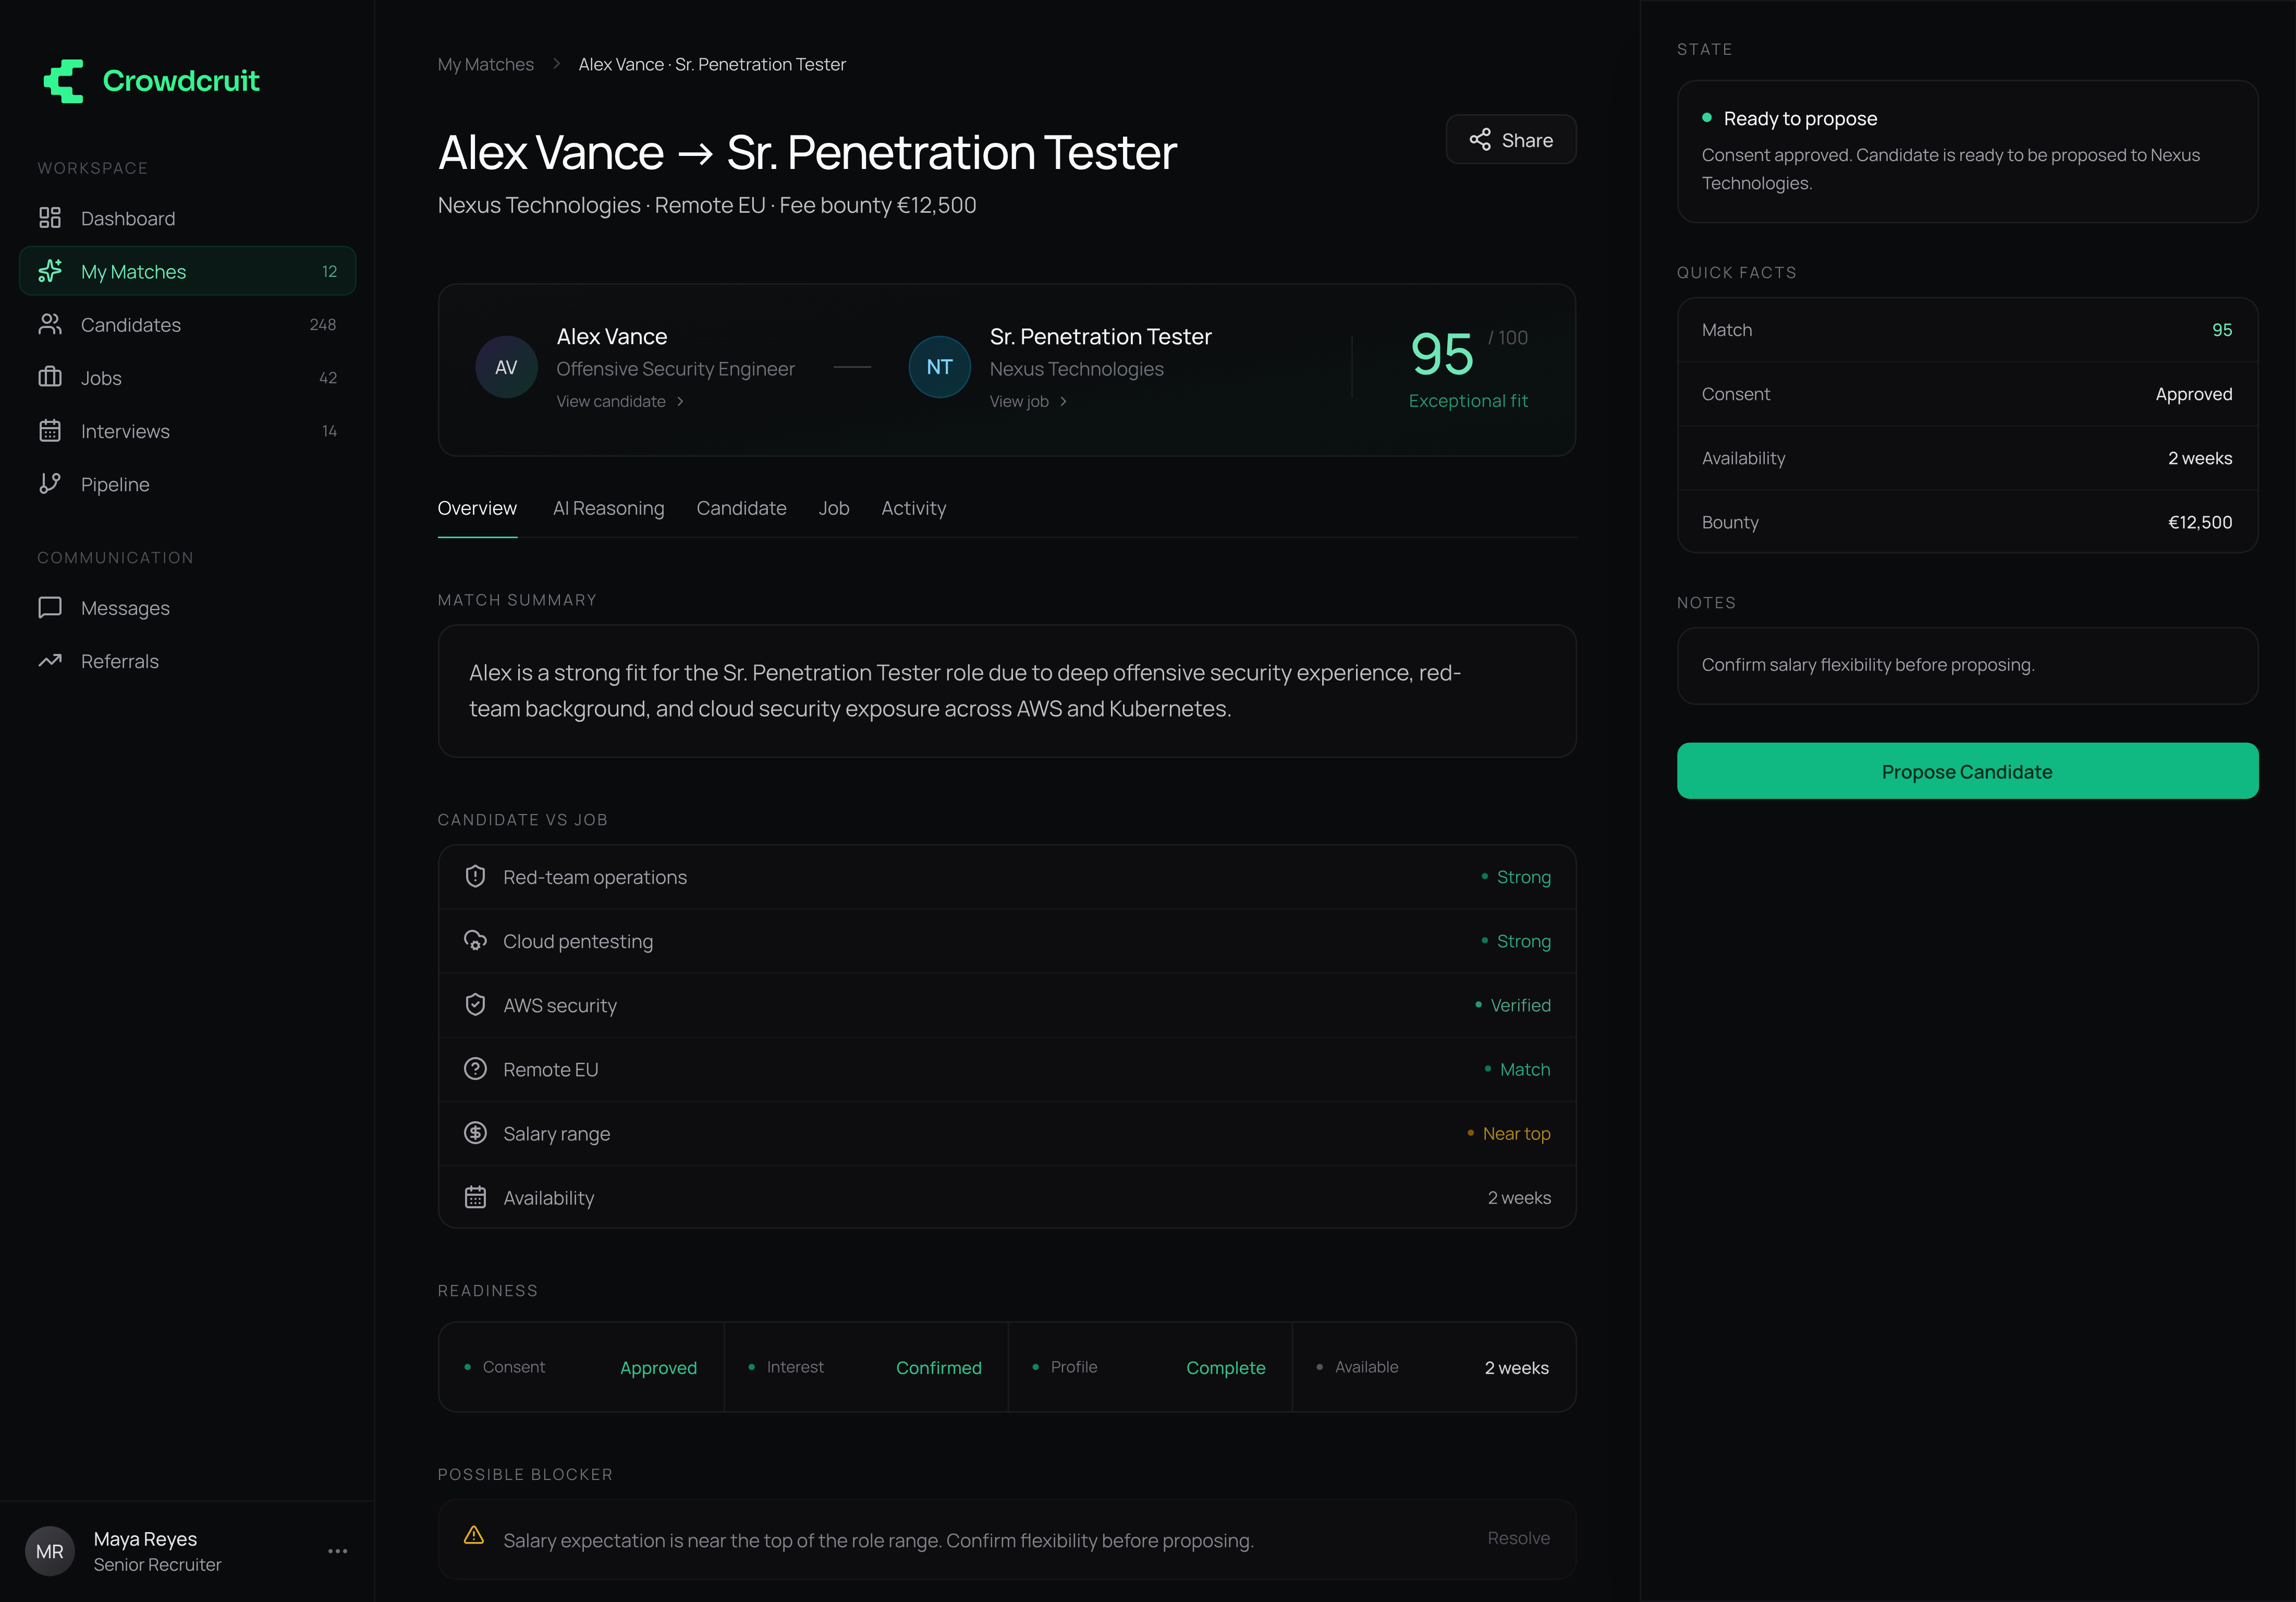
Task: Open Candidates in the sidebar
Action: coord(188,324)
